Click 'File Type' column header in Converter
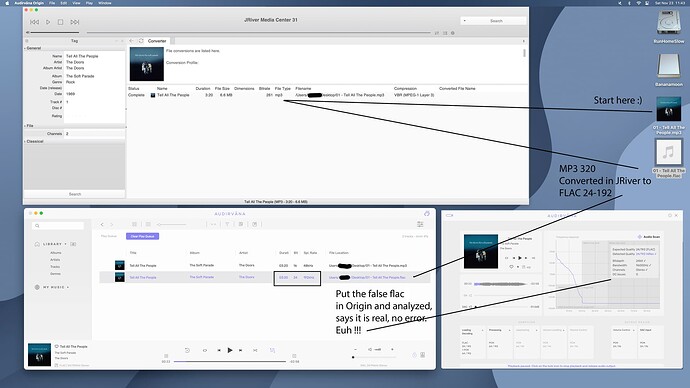 (x=283, y=88)
